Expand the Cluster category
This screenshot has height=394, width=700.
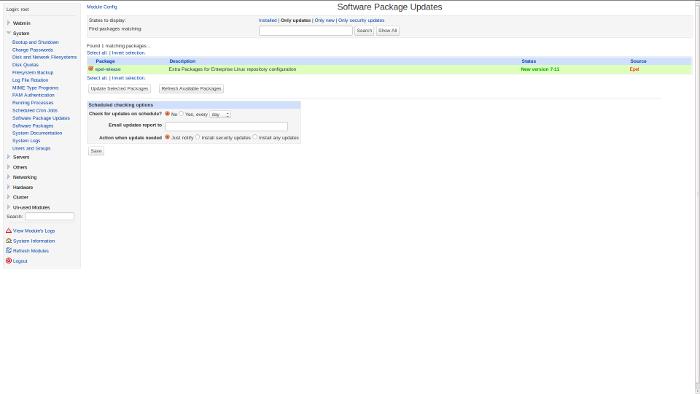coord(8,197)
